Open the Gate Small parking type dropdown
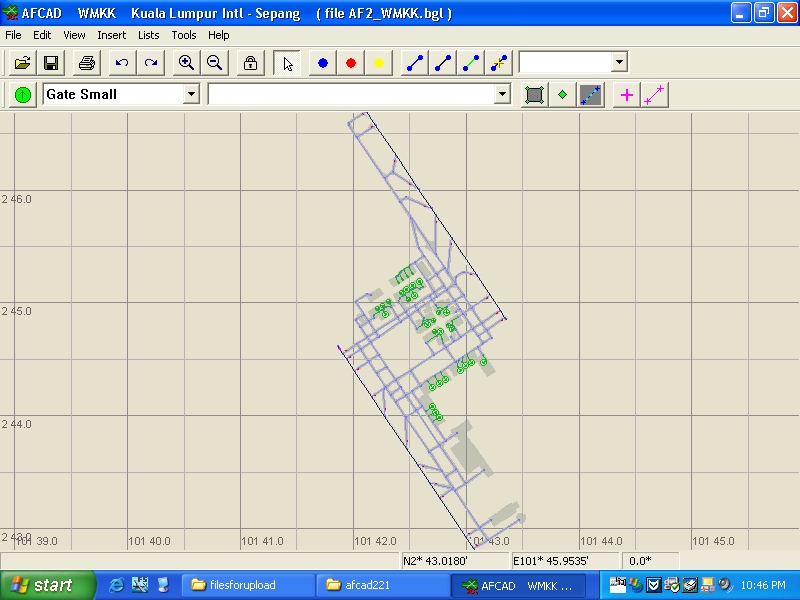800x600 pixels. click(x=191, y=94)
